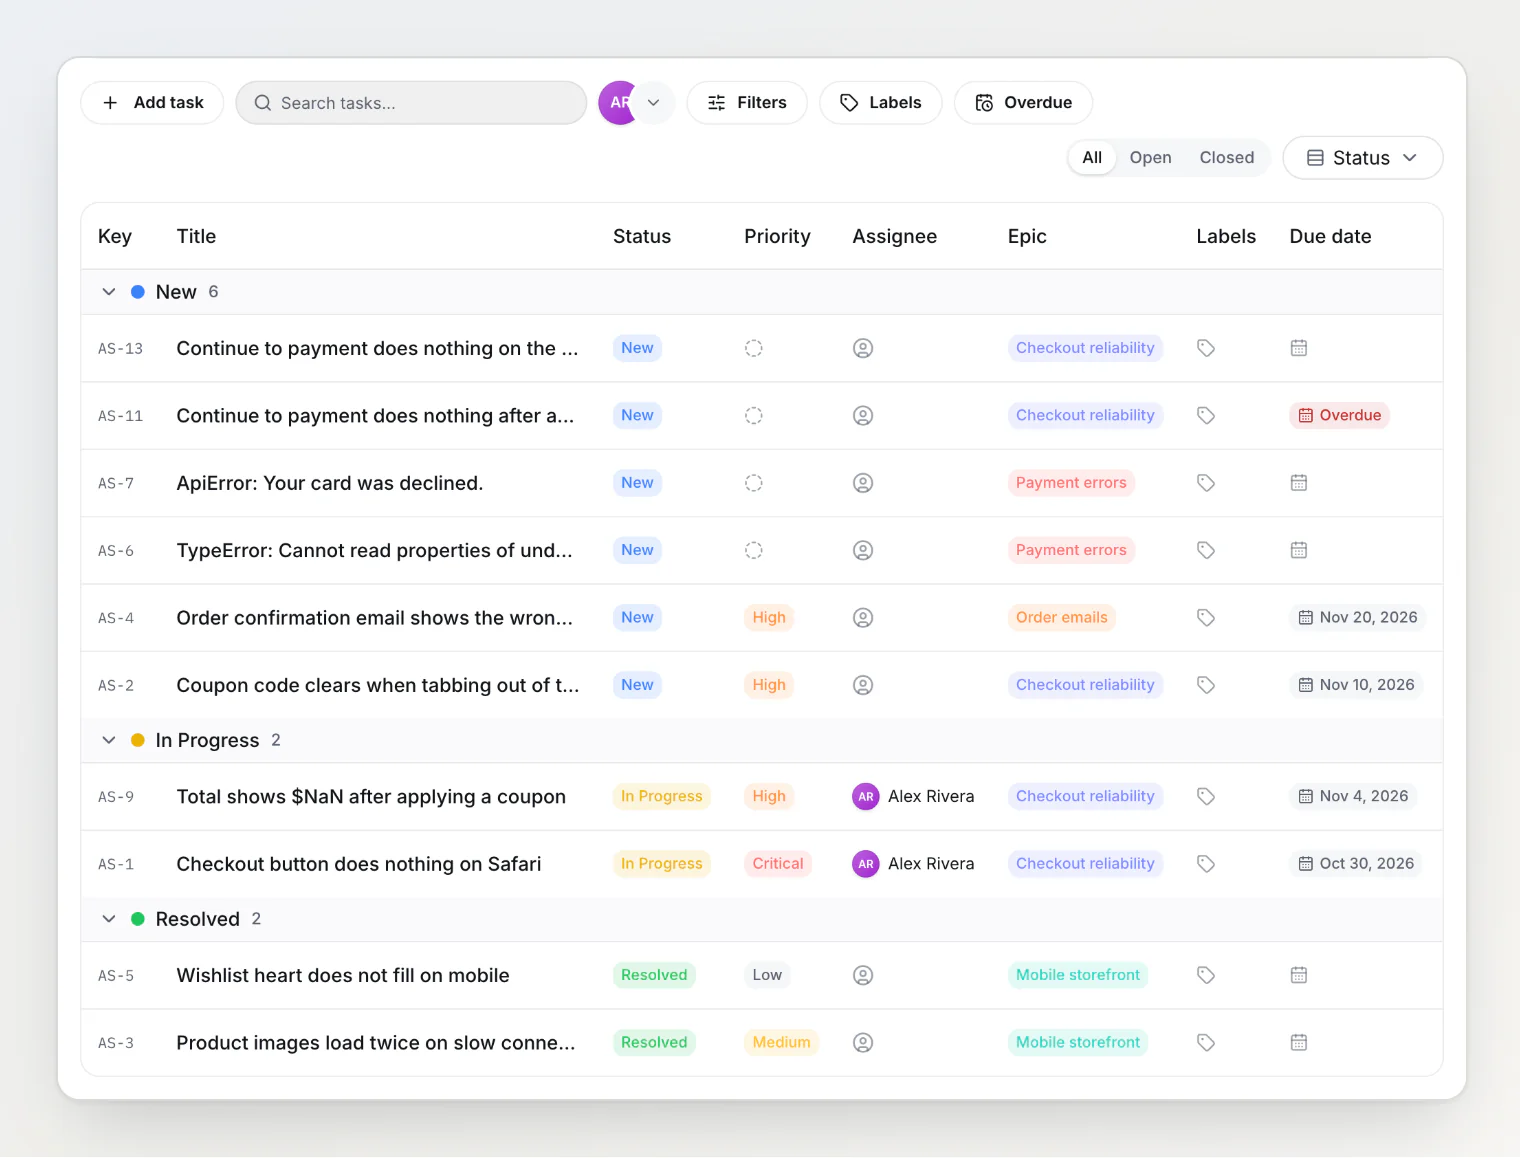Click the label tag icon for AS-13
The width and height of the screenshot is (1520, 1158).
point(1206,348)
